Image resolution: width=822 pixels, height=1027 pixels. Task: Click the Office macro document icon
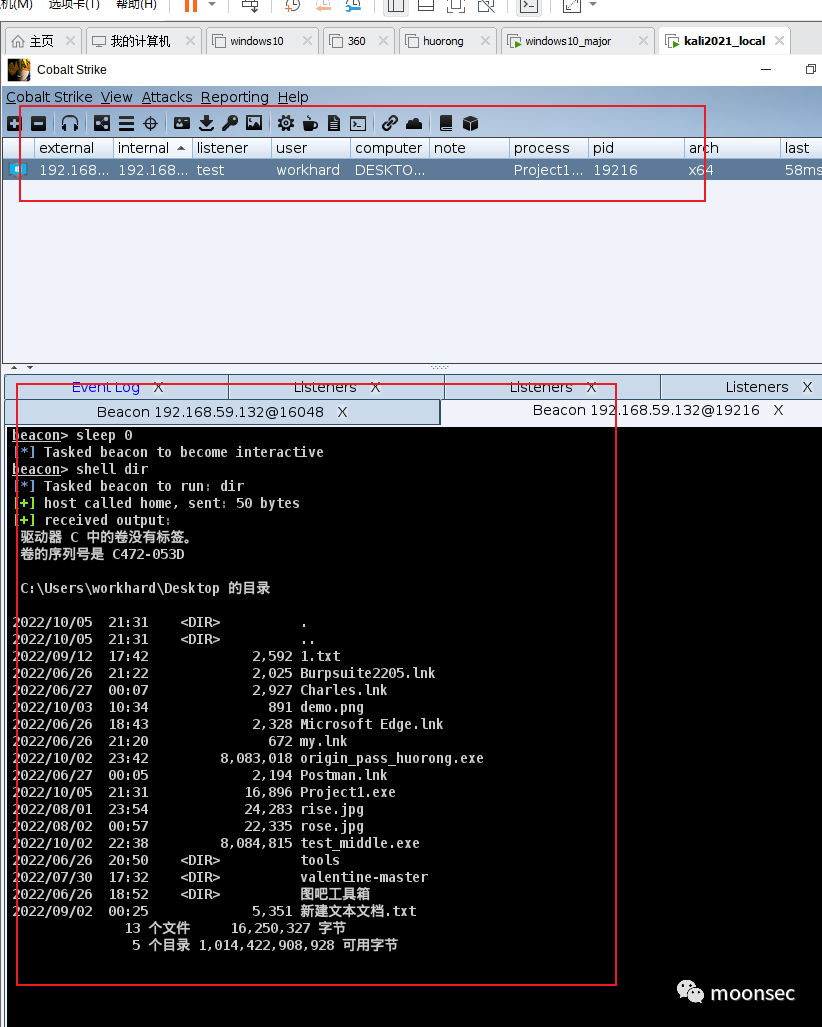[x=334, y=123]
